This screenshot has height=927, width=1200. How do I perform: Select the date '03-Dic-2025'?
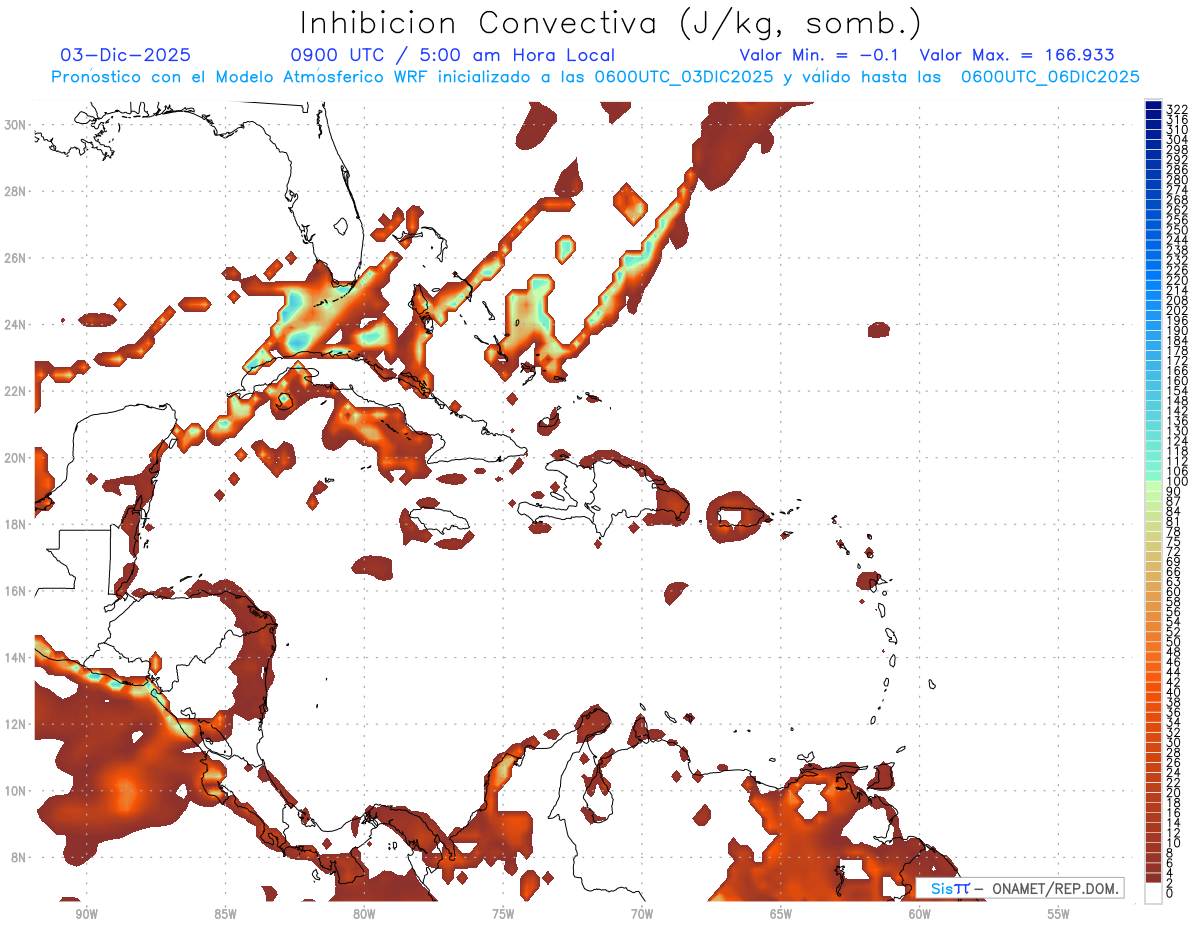(125, 56)
